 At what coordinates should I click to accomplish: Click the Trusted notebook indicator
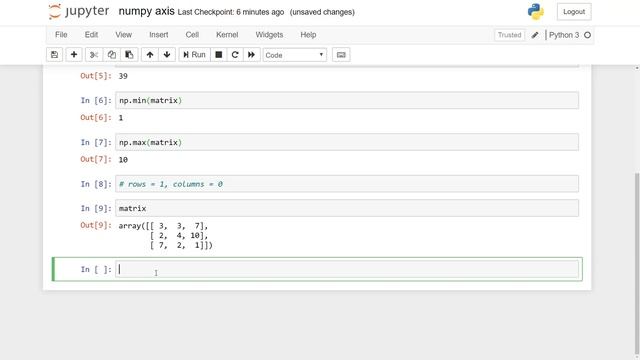[509, 35]
